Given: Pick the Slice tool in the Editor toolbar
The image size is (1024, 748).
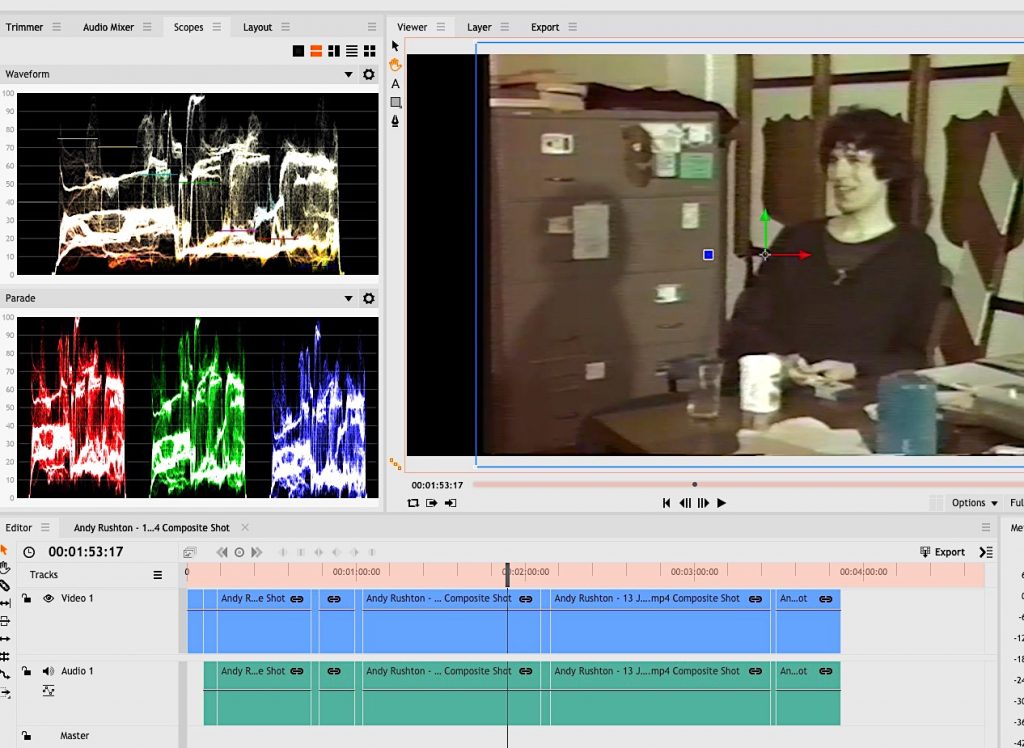Looking at the screenshot, I should click(5, 585).
